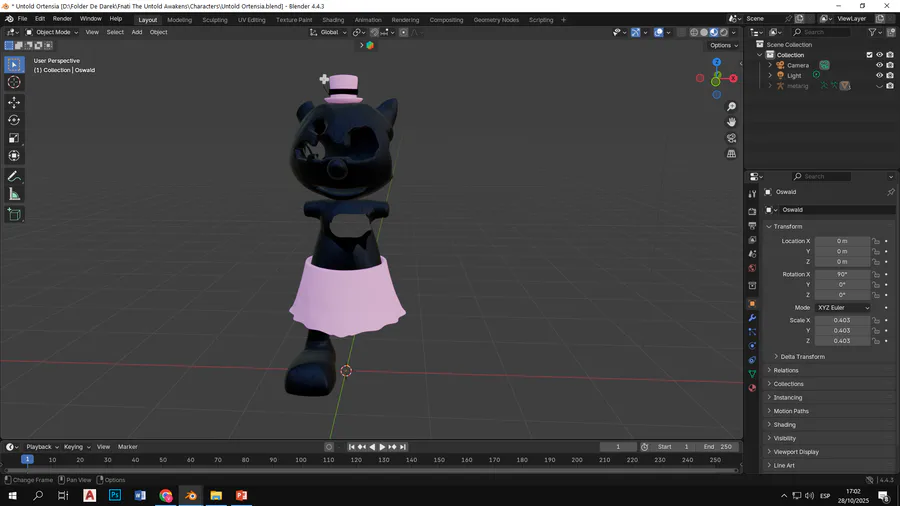Open the Tool properties tab
The height and width of the screenshot is (506, 900).
[x=752, y=194]
